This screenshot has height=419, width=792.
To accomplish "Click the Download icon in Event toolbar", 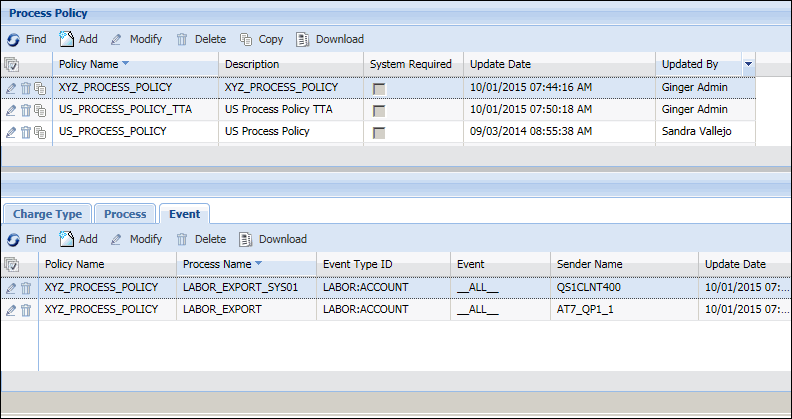I will (246, 239).
